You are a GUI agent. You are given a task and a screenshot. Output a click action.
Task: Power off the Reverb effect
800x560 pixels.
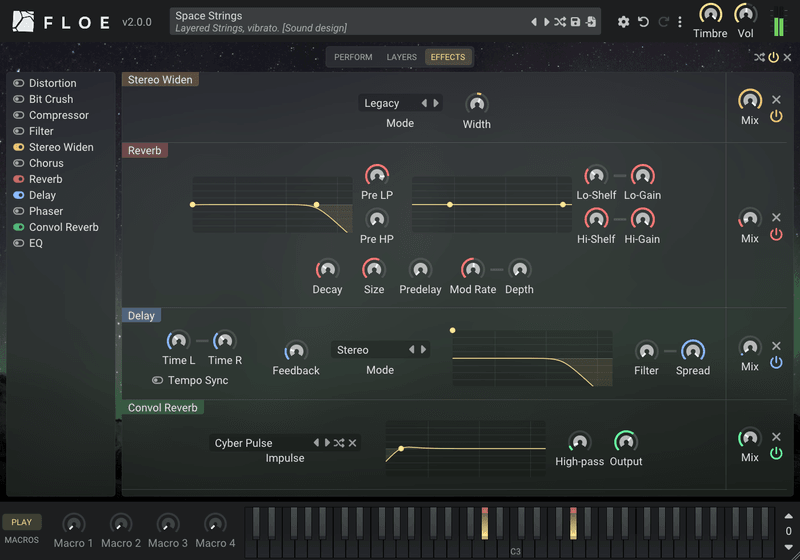point(776,235)
